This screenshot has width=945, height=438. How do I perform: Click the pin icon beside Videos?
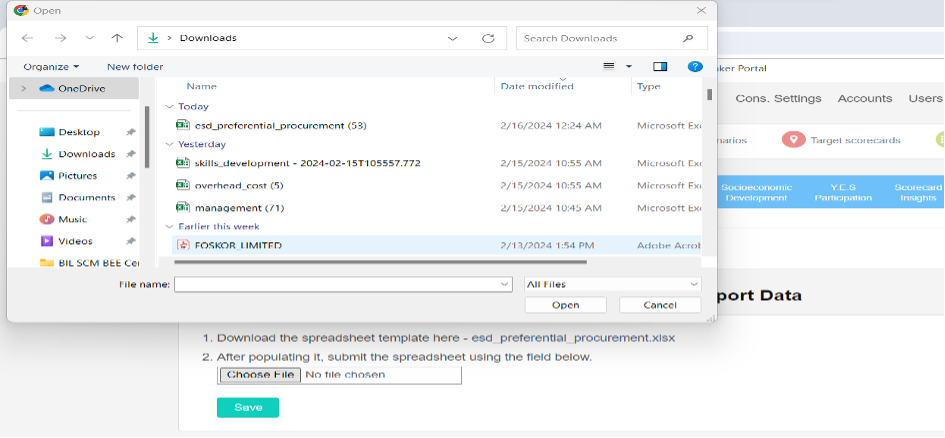[130, 241]
